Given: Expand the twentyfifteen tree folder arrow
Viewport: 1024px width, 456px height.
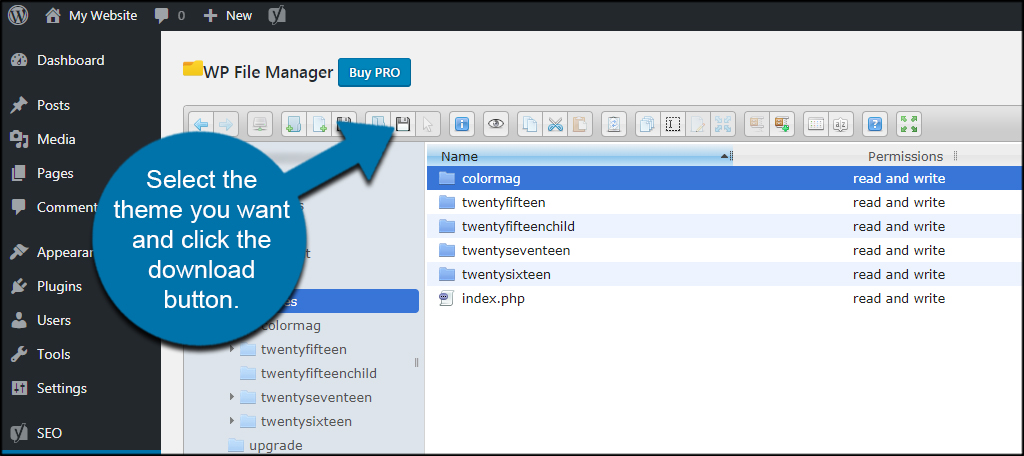Looking at the screenshot, I should point(232,350).
